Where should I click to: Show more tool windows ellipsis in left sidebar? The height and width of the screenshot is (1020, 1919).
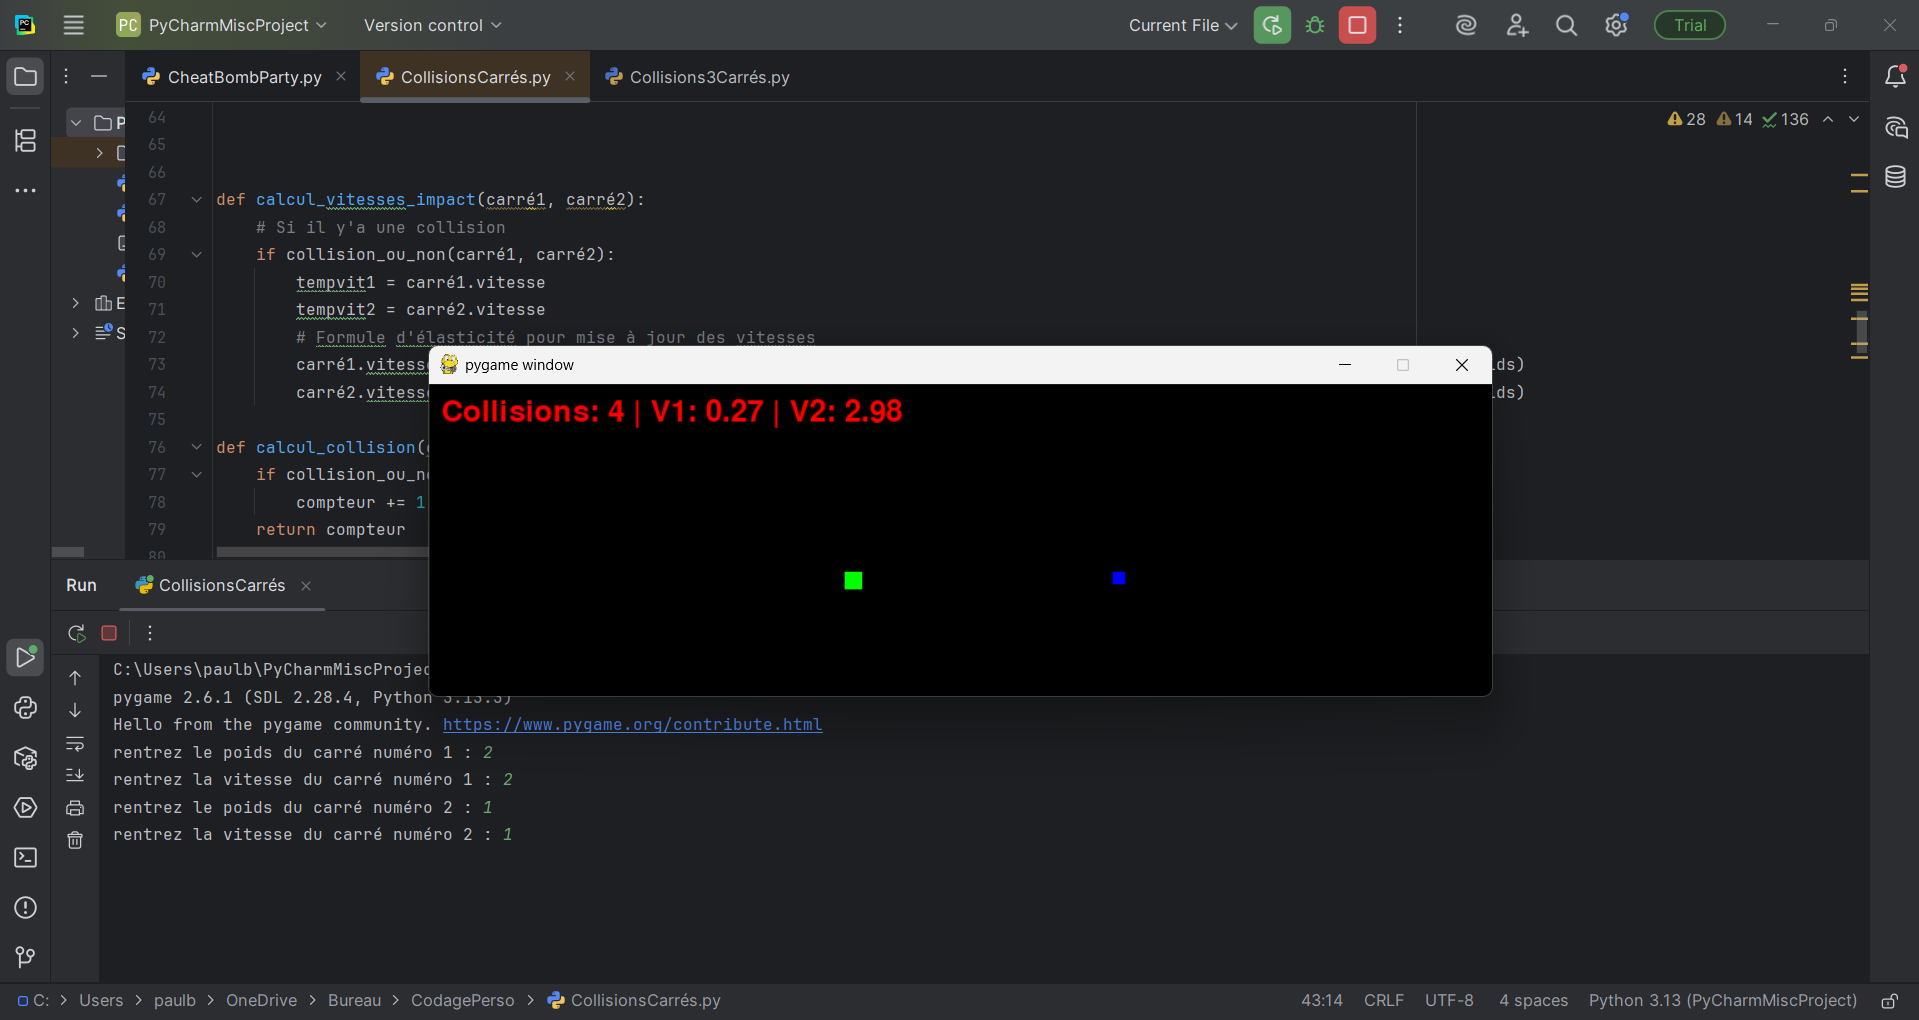click(25, 190)
